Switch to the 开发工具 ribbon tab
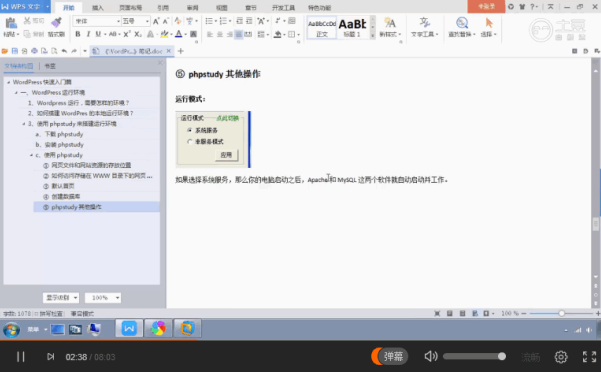This screenshot has width=601, height=372. click(x=283, y=8)
